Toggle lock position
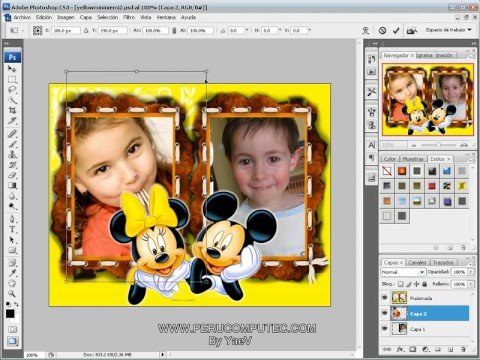The image size is (480, 360). pos(416,284)
